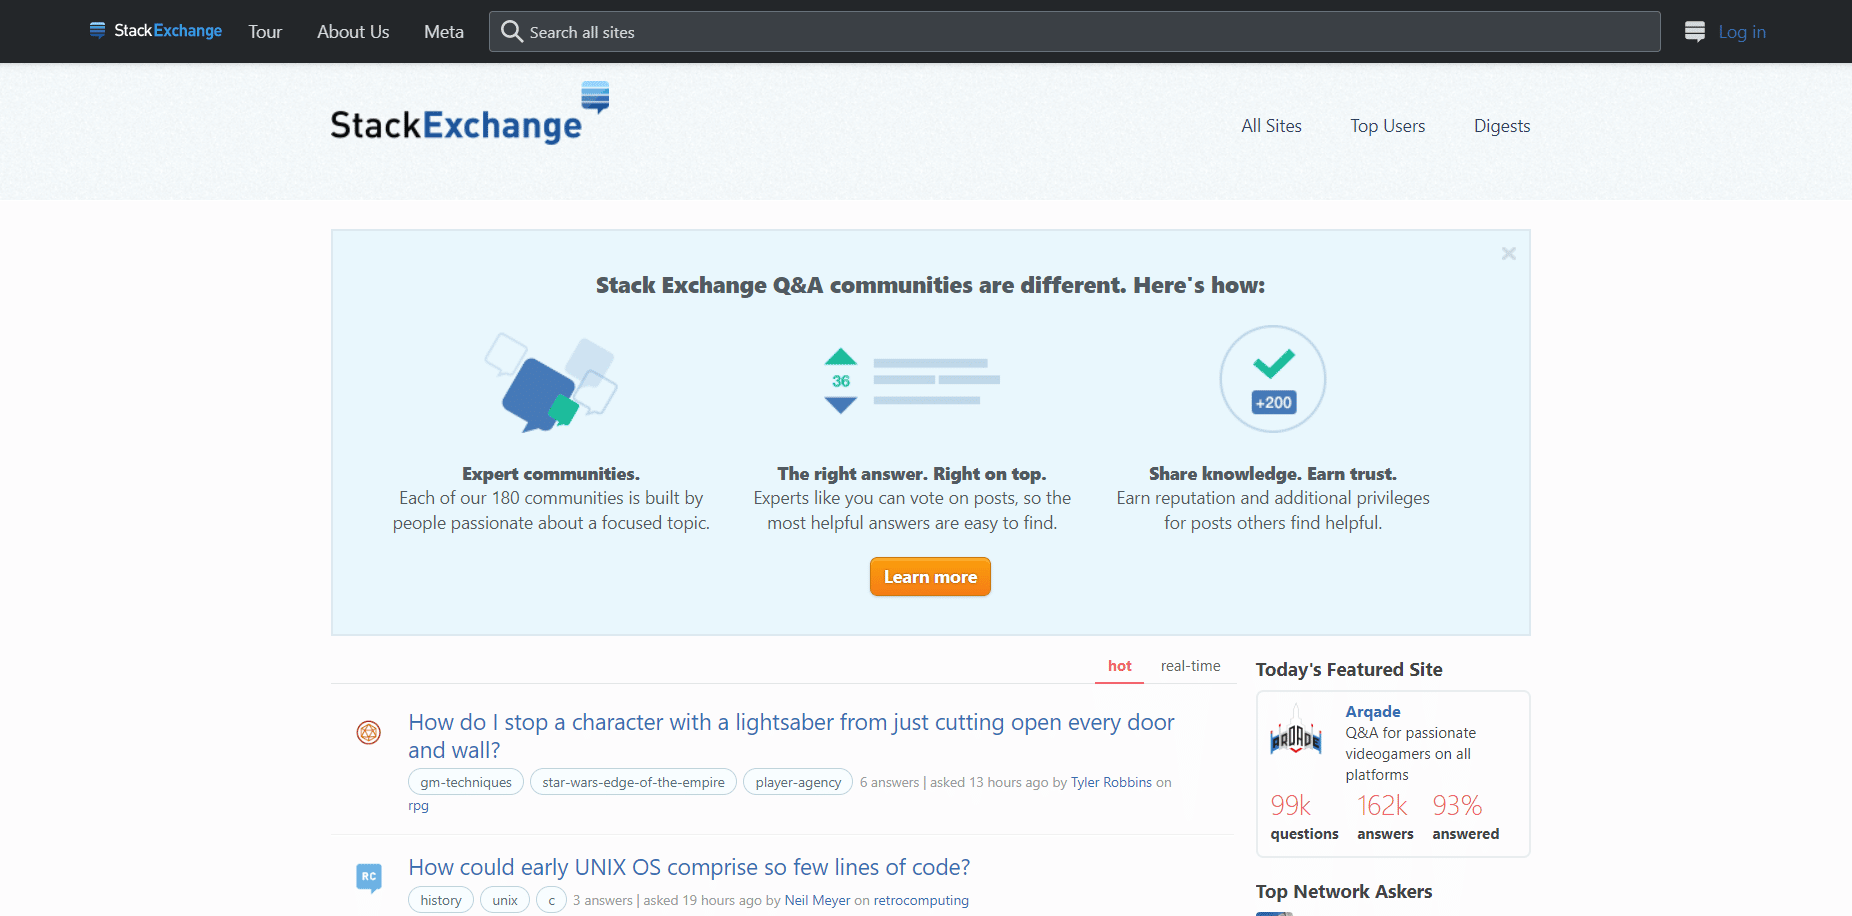Click the large StackExchange header logo
This screenshot has height=916, width=1852.
click(470, 114)
